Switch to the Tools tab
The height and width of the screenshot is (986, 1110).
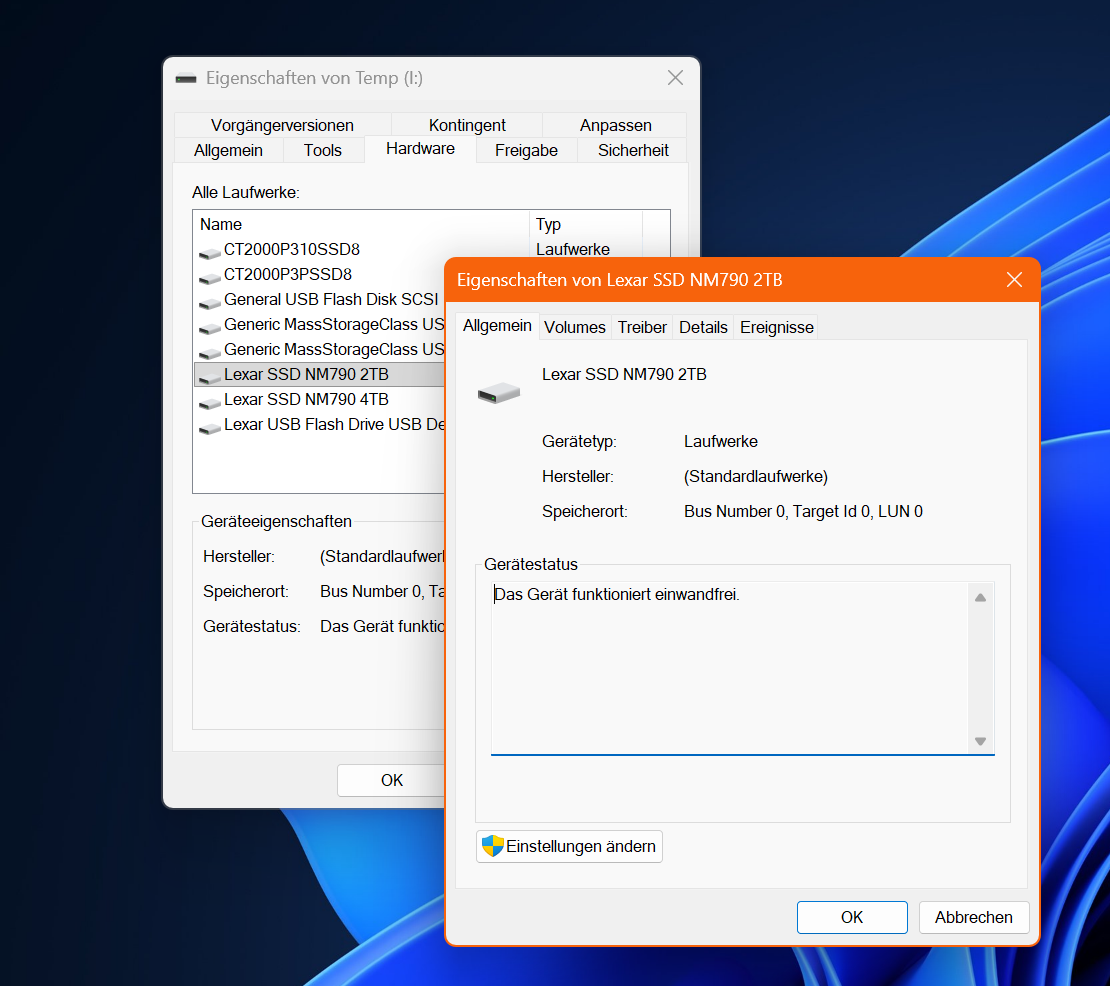pyautogui.click(x=323, y=150)
